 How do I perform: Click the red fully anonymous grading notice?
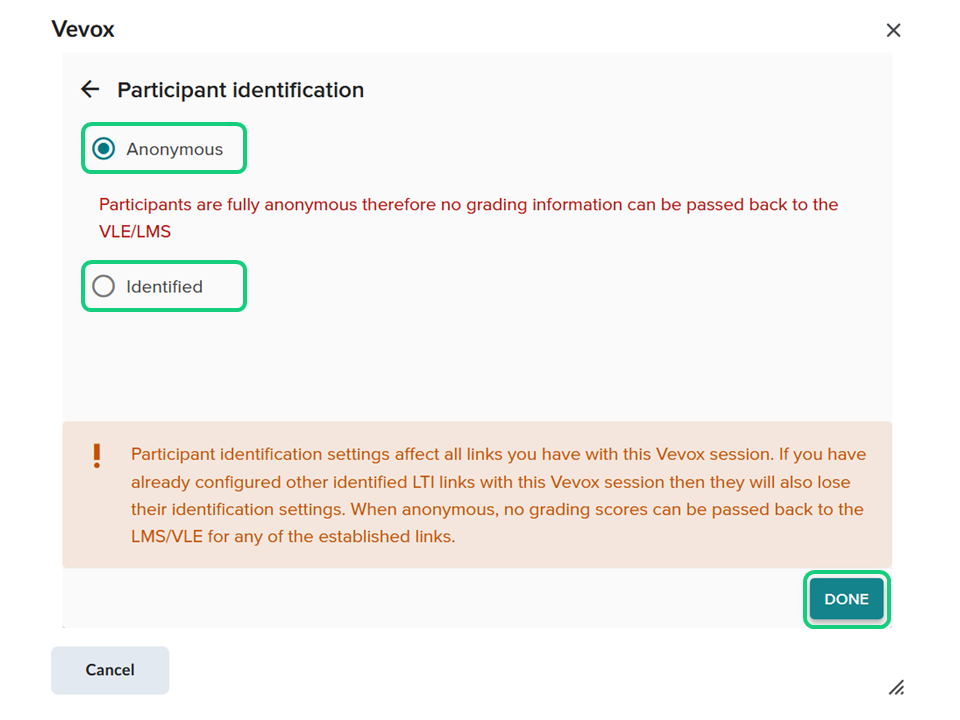coord(468,205)
